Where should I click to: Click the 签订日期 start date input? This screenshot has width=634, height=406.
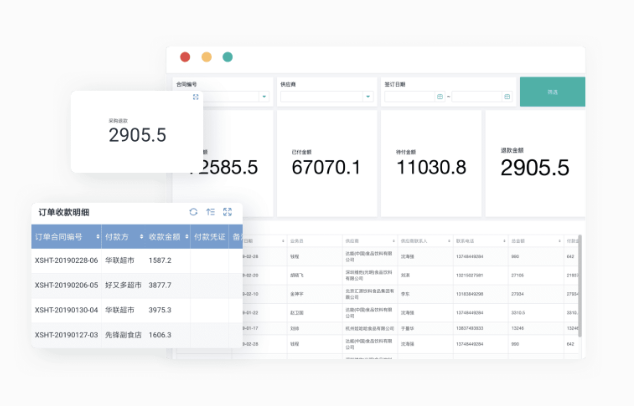click(414, 97)
